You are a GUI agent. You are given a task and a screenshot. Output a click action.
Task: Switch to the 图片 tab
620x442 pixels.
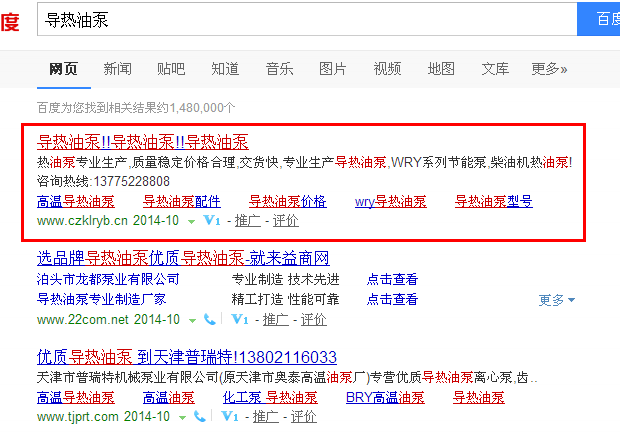(333, 69)
